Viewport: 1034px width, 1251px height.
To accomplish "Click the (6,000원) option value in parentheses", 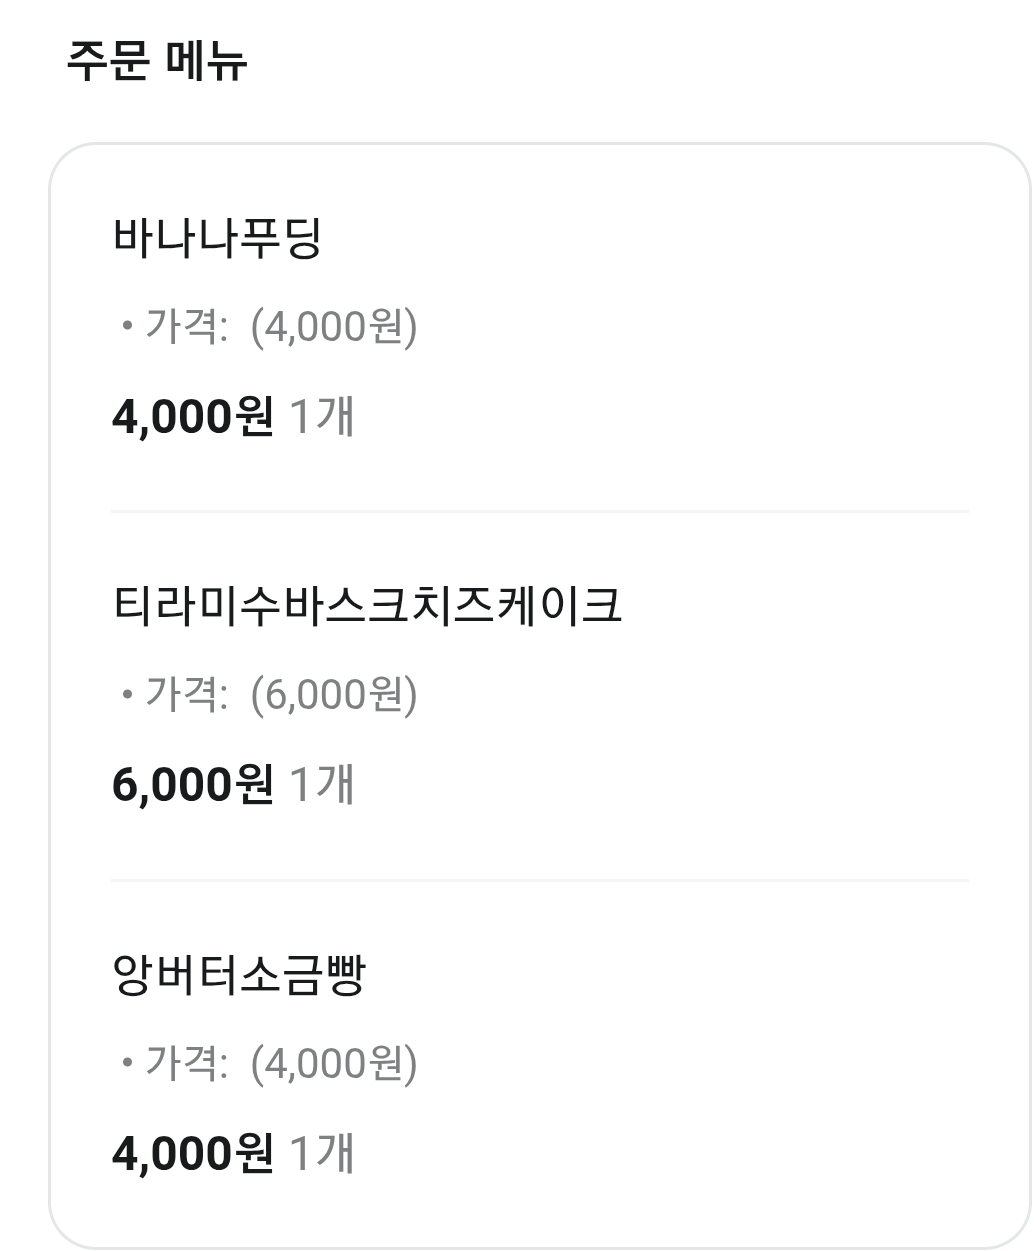I will pos(333,695).
